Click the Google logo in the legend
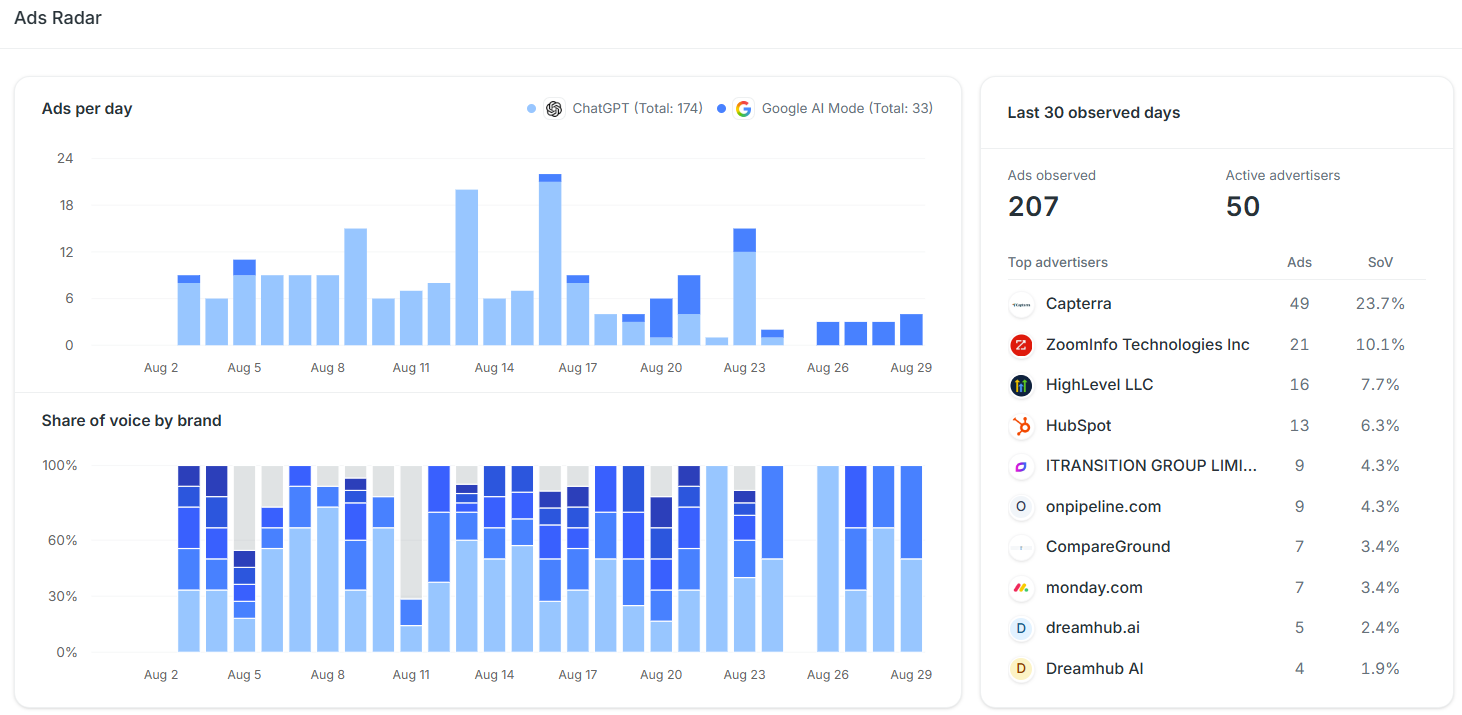The height and width of the screenshot is (715, 1462). 743,109
